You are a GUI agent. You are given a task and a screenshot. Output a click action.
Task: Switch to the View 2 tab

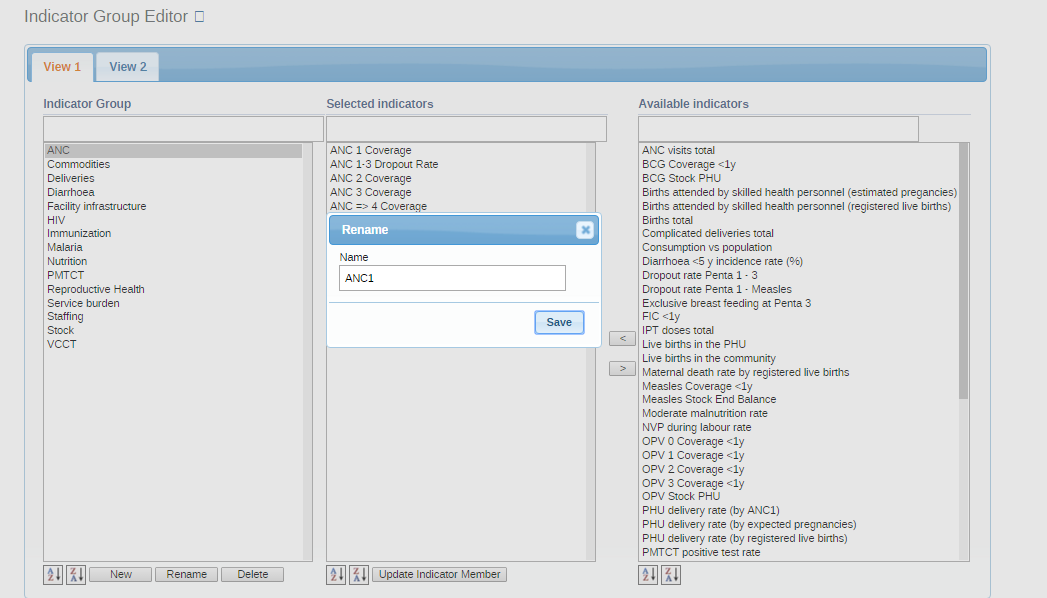pyautogui.click(x=128, y=67)
